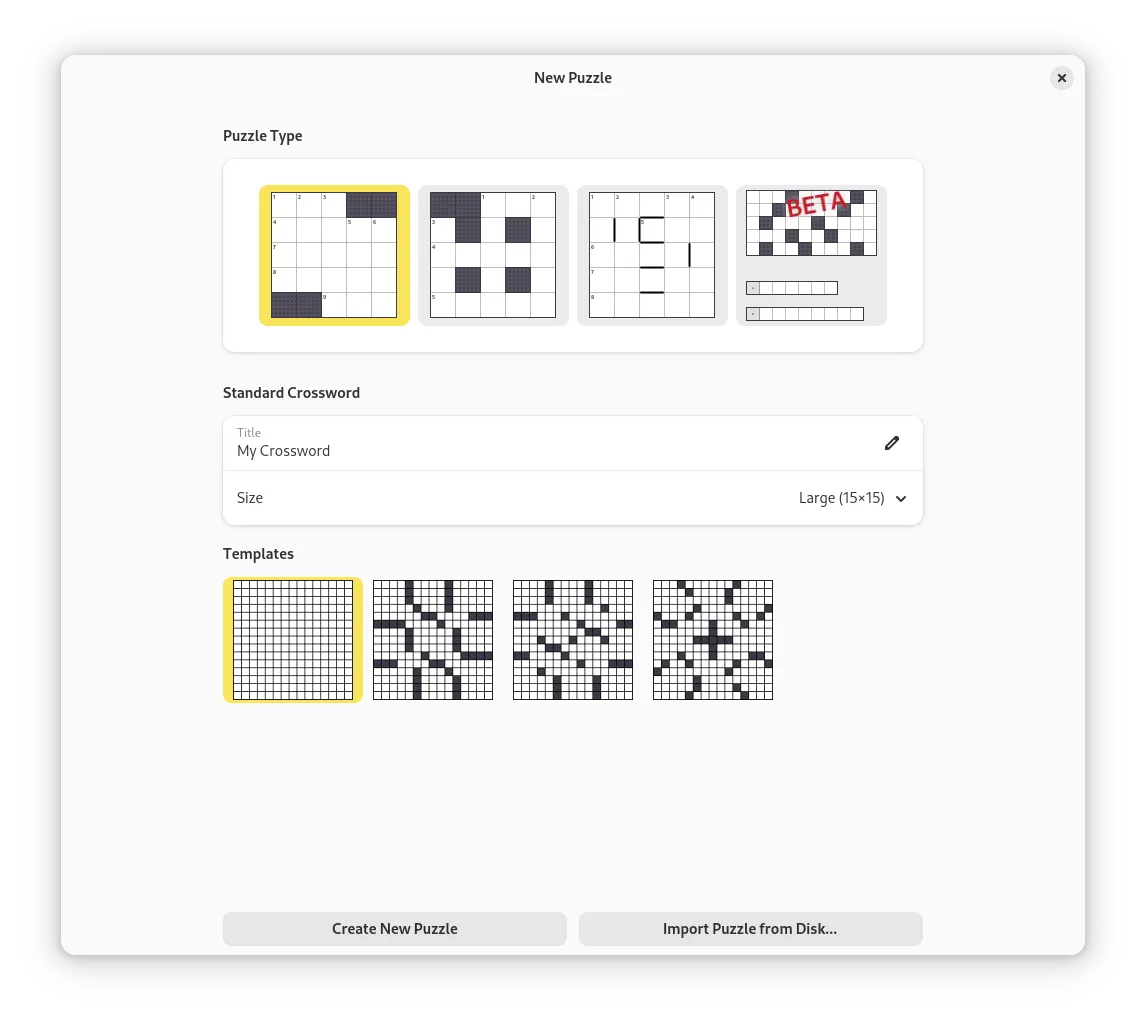Screen dimensions: 1146x1022
Task: Close the New Puzzle dialog
Action: pos(1061,77)
